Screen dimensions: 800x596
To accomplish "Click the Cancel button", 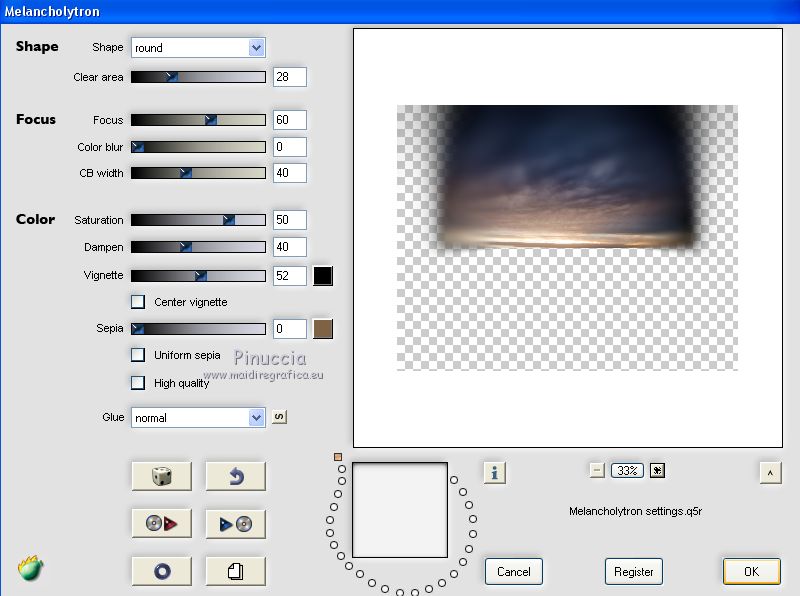I will click(x=514, y=572).
